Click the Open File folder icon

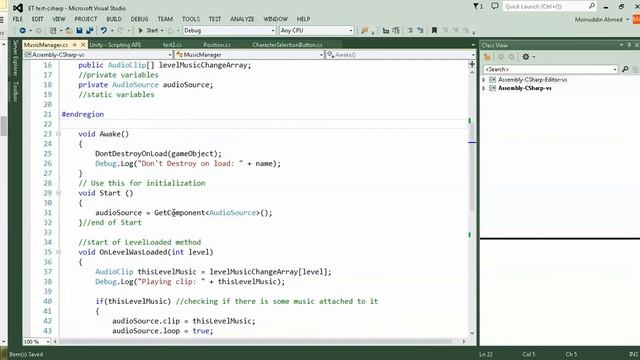point(69,31)
